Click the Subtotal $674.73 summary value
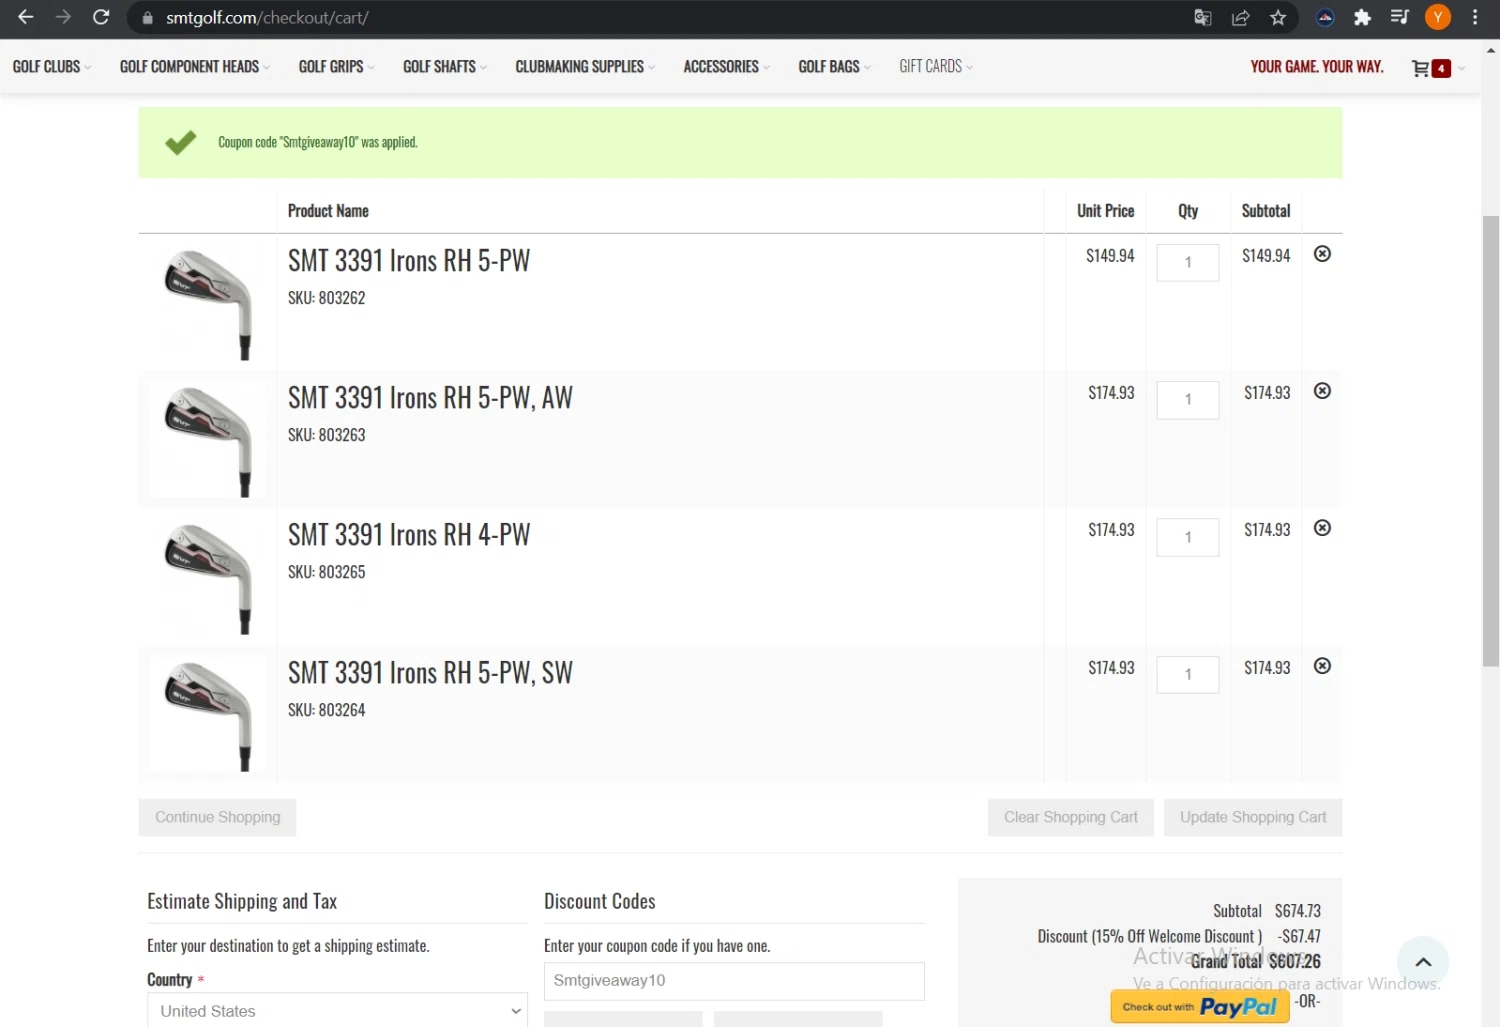 click(1298, 911)
